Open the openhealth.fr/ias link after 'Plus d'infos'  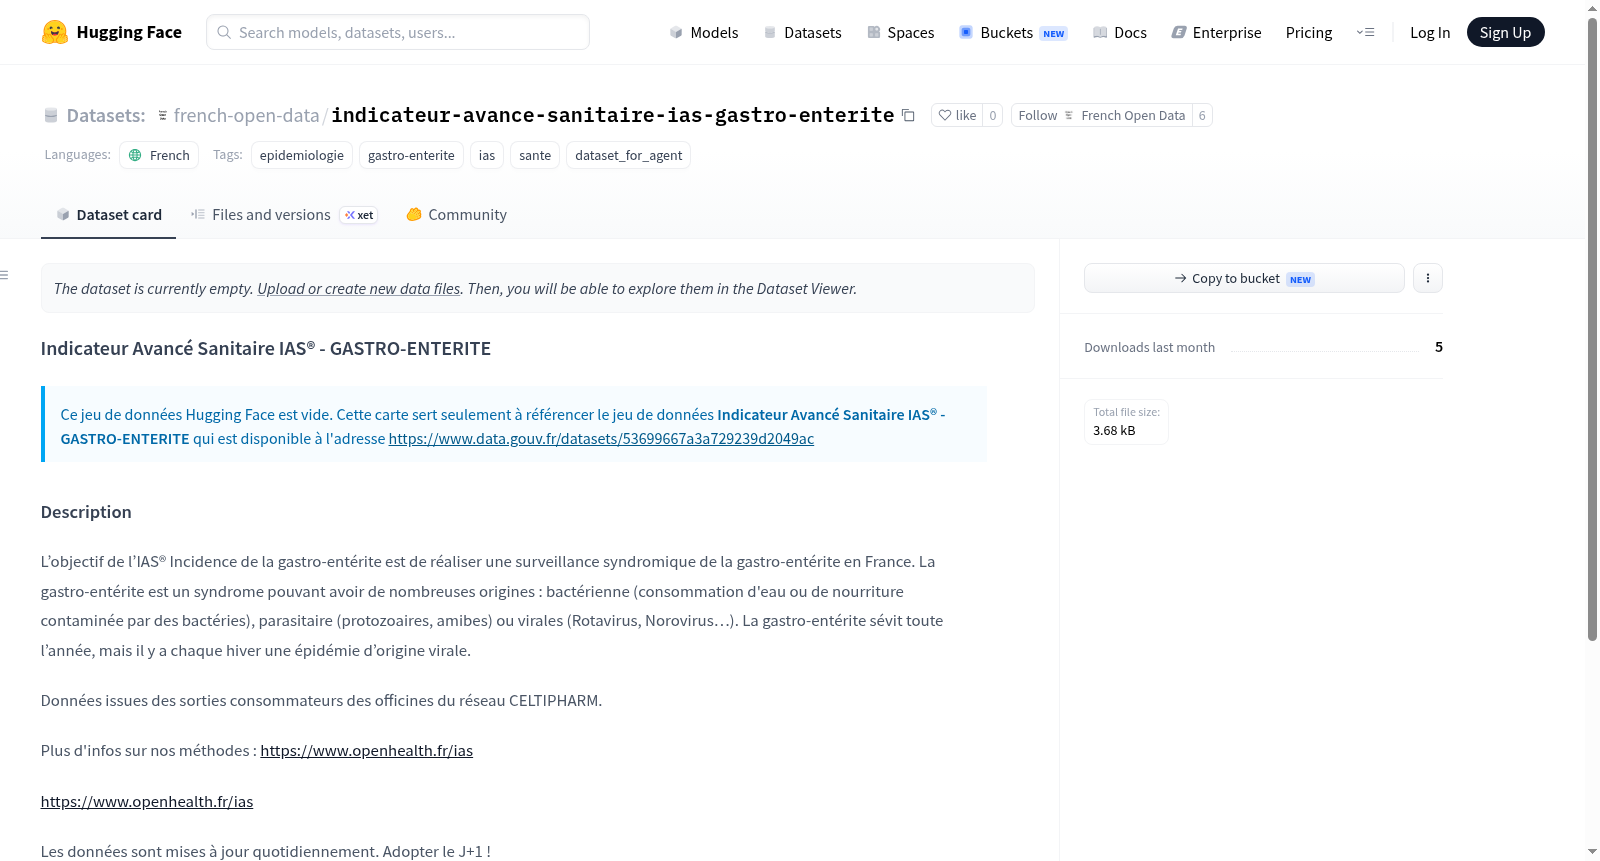pos(366,750)
